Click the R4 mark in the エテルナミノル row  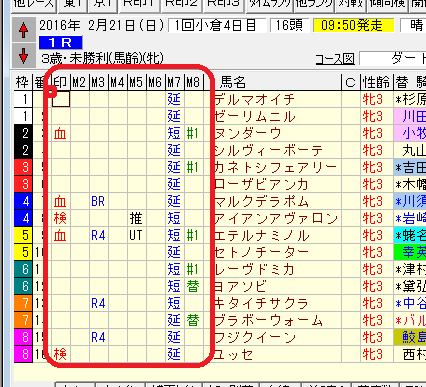(98, 235)
